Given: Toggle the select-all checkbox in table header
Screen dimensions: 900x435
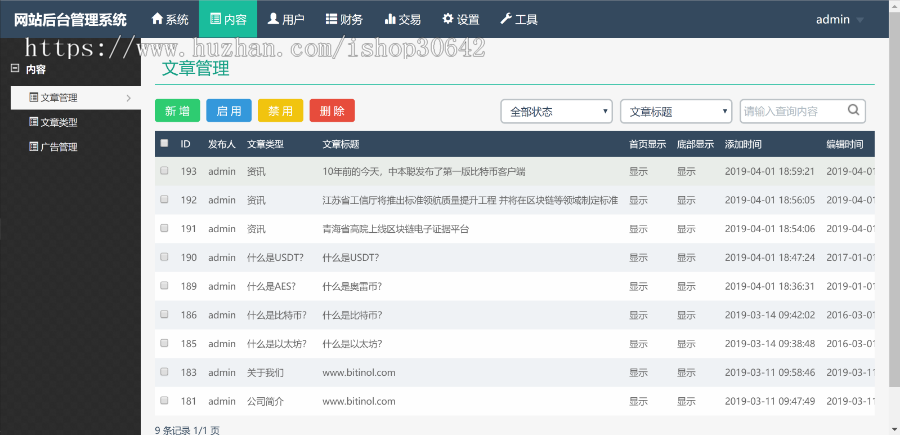Looking at the screenshot, I should pyautogui.click(x=164, y=143).
